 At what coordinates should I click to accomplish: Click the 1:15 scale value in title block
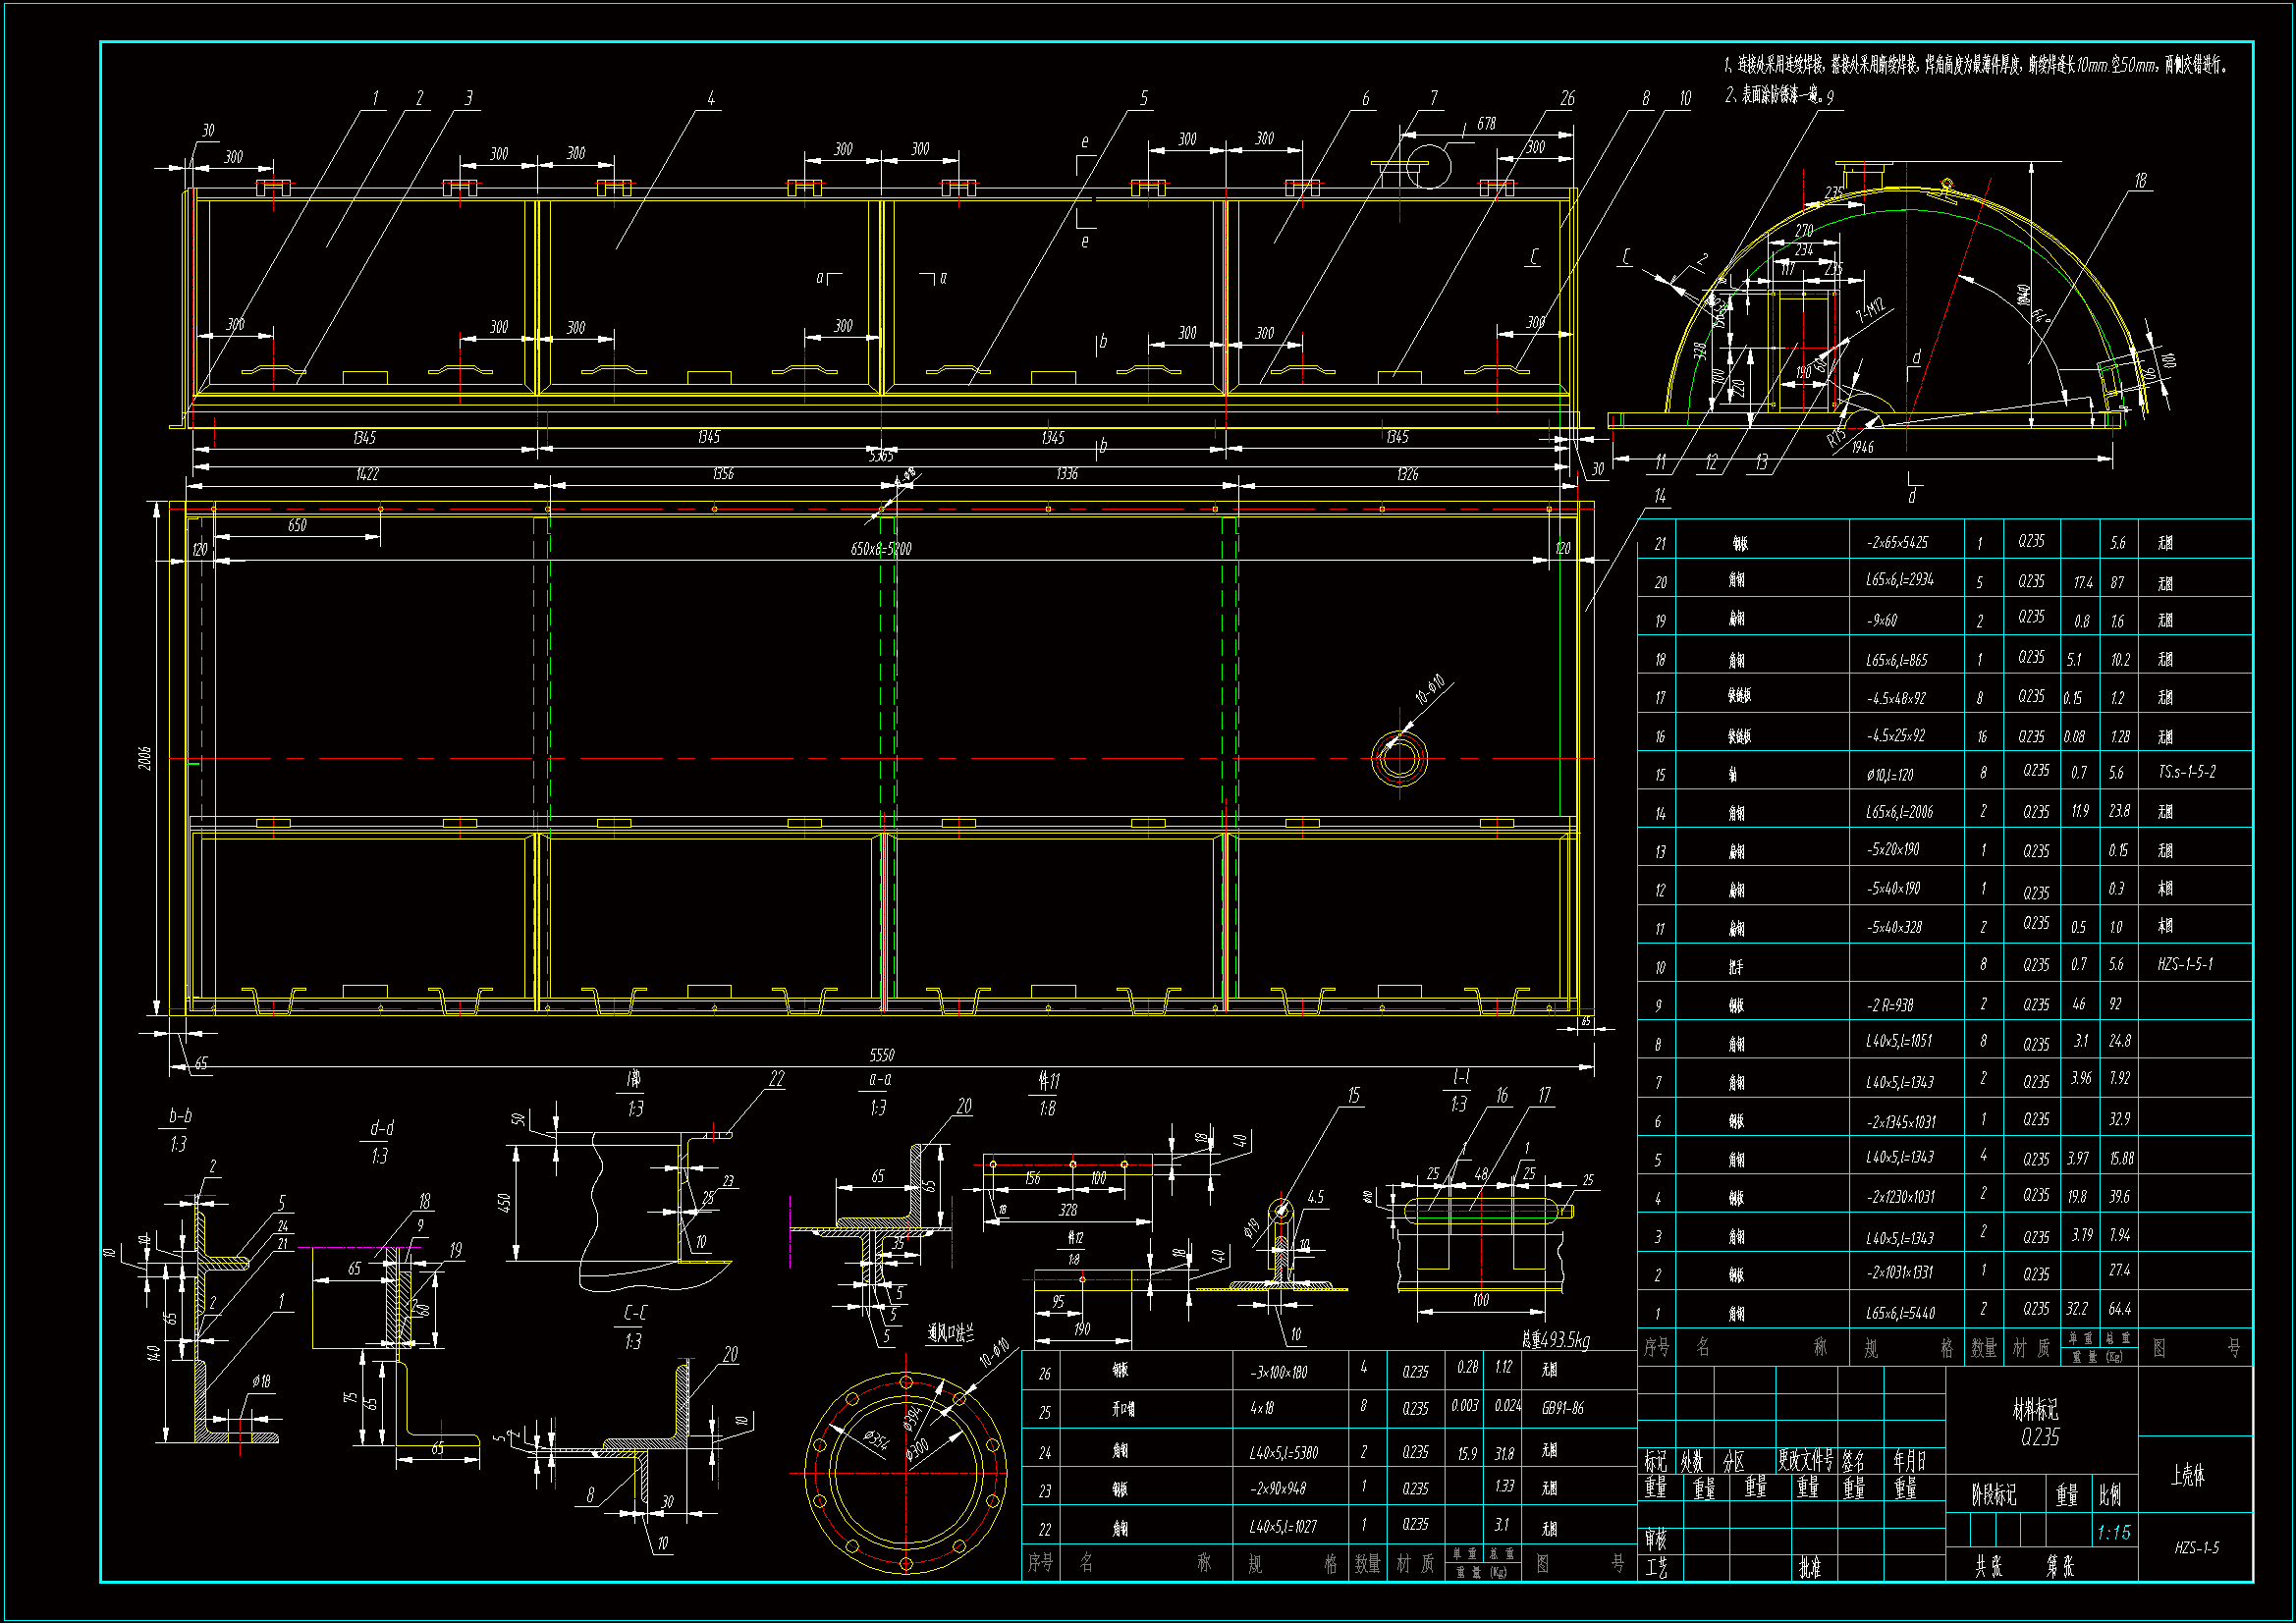(2113, 1532)
